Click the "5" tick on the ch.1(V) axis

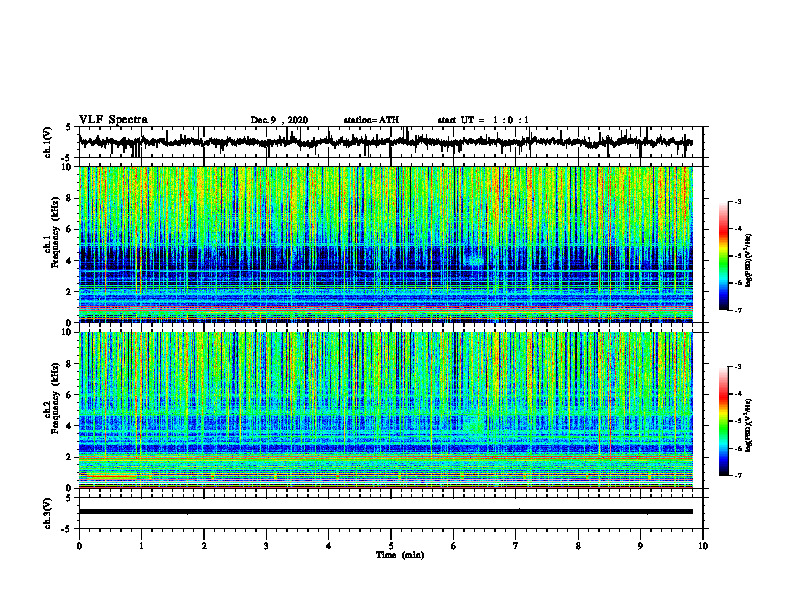[x=69, y=127]
